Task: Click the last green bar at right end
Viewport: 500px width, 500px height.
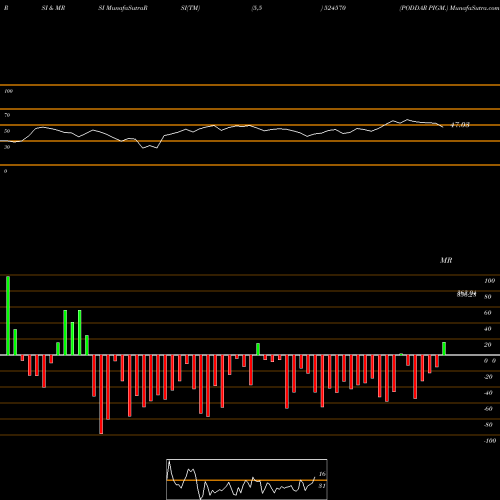Action: click(x=444, y=349)
